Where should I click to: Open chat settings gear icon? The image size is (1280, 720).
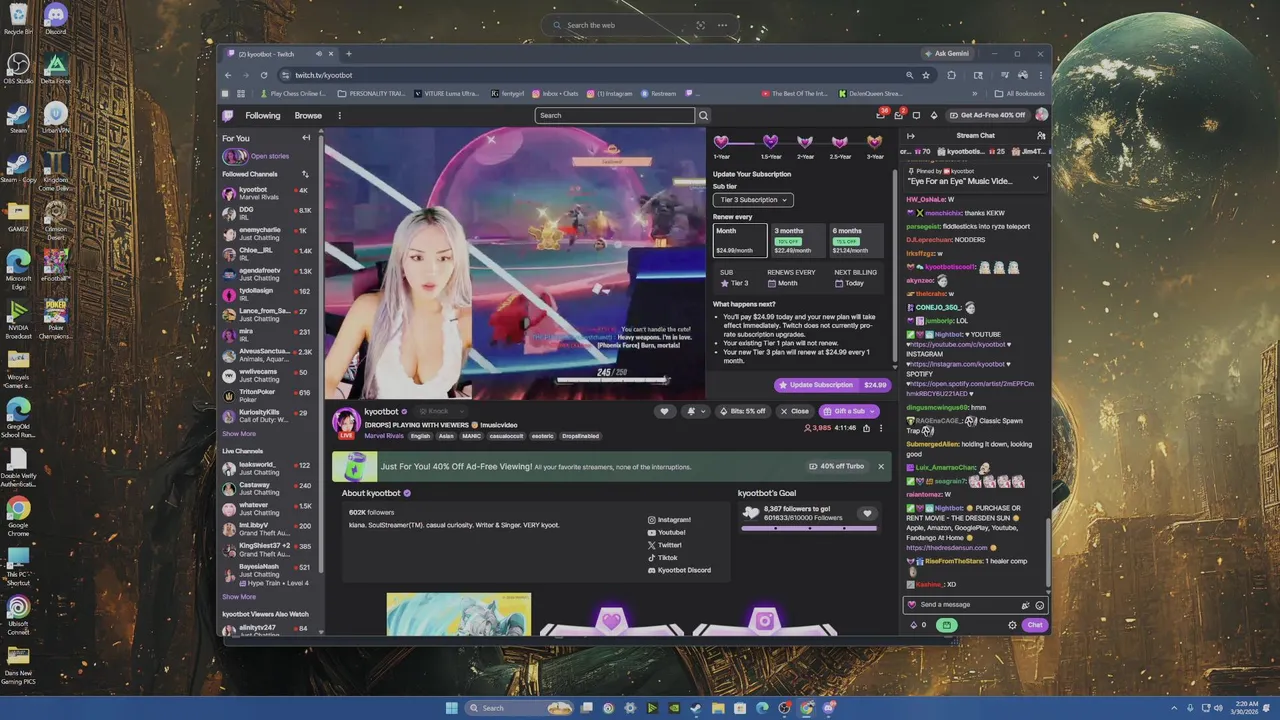coord(1012,625)
